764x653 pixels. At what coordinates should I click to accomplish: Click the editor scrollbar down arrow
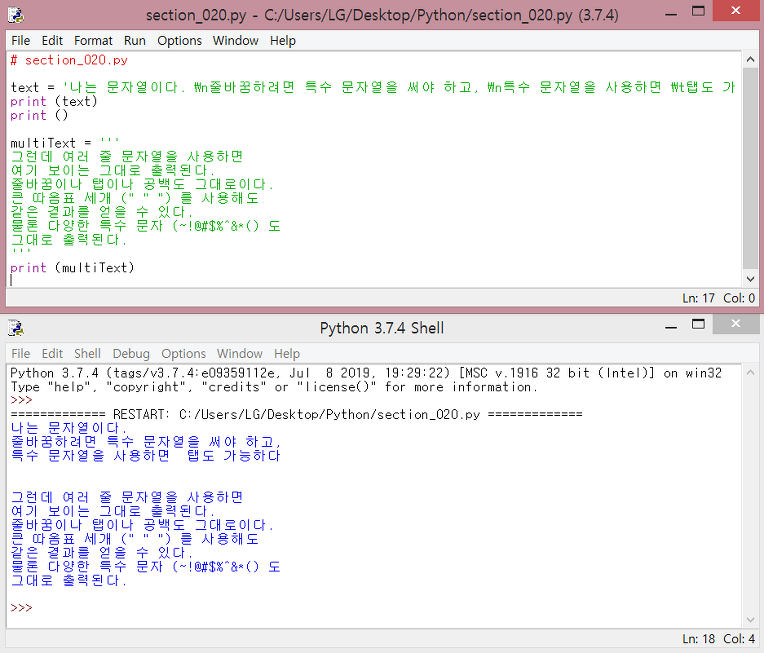point(750,279)
